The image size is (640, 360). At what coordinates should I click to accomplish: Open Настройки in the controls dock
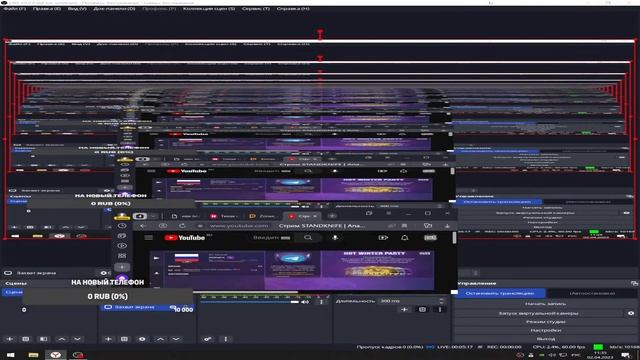(x=545, y=330)
